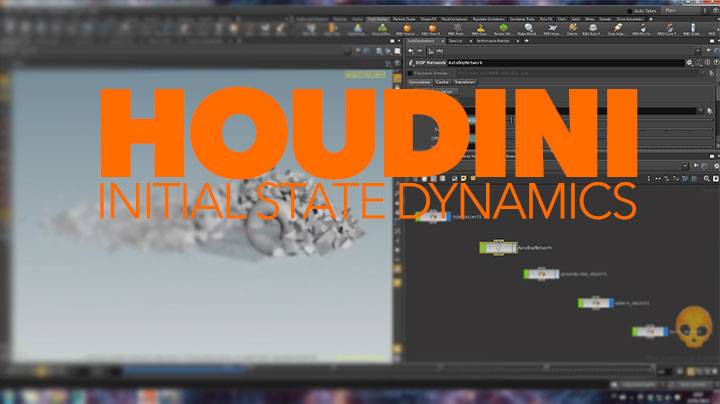Screen dimensions: 720x404
Task: Toggle the Playback Simulation checkbox
Action: pos(410,73)
